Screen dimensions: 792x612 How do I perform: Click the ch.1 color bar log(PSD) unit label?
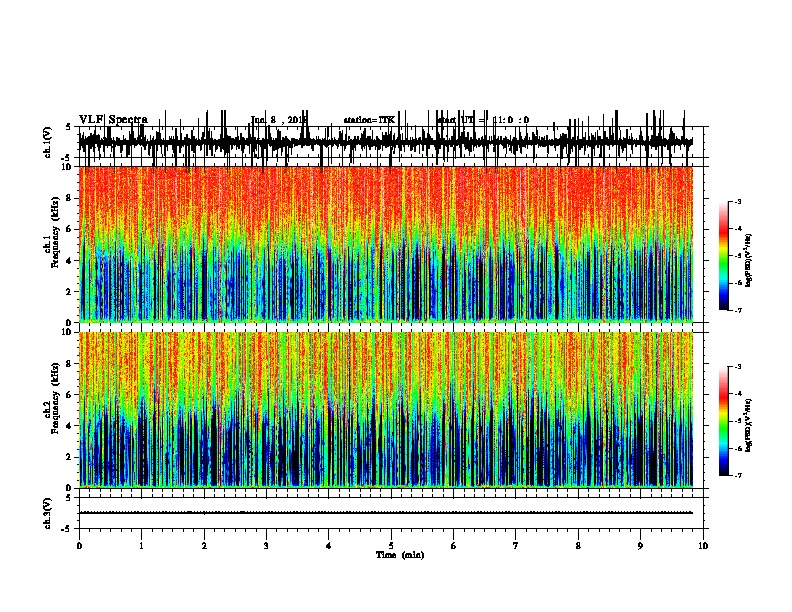tap(749, 260)
